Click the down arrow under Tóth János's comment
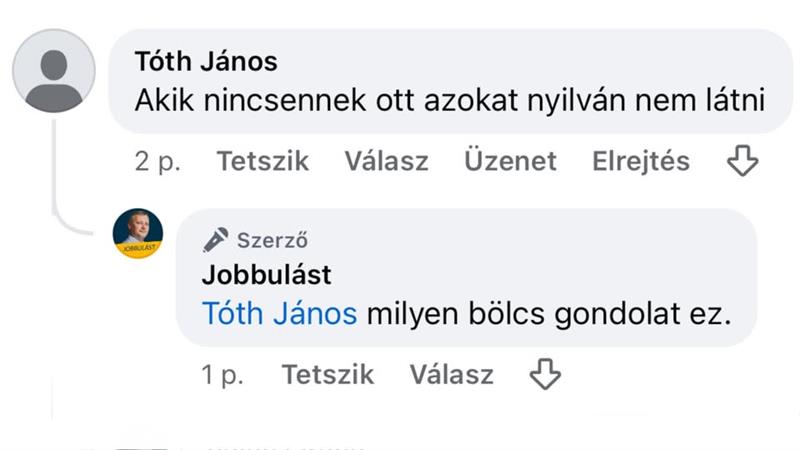 pos(742,161)
